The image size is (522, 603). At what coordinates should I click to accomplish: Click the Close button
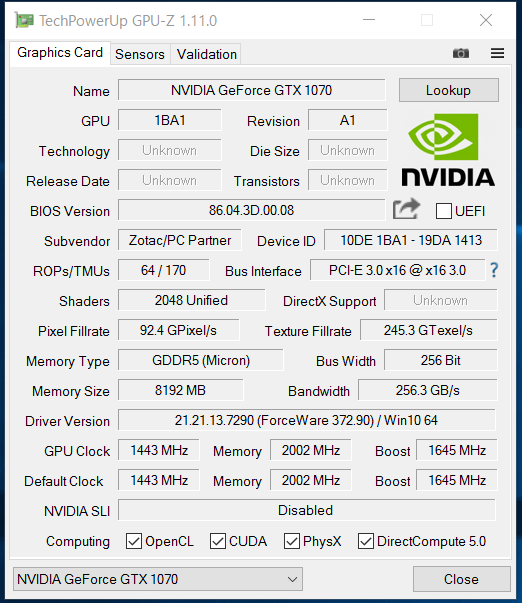(461, 579)
